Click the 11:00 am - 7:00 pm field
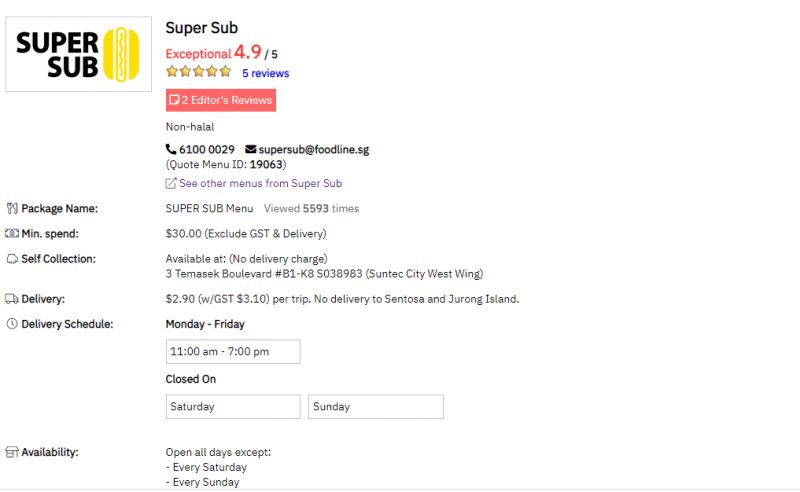The height and width of the screenshot is (492, 800). point(232,352)
